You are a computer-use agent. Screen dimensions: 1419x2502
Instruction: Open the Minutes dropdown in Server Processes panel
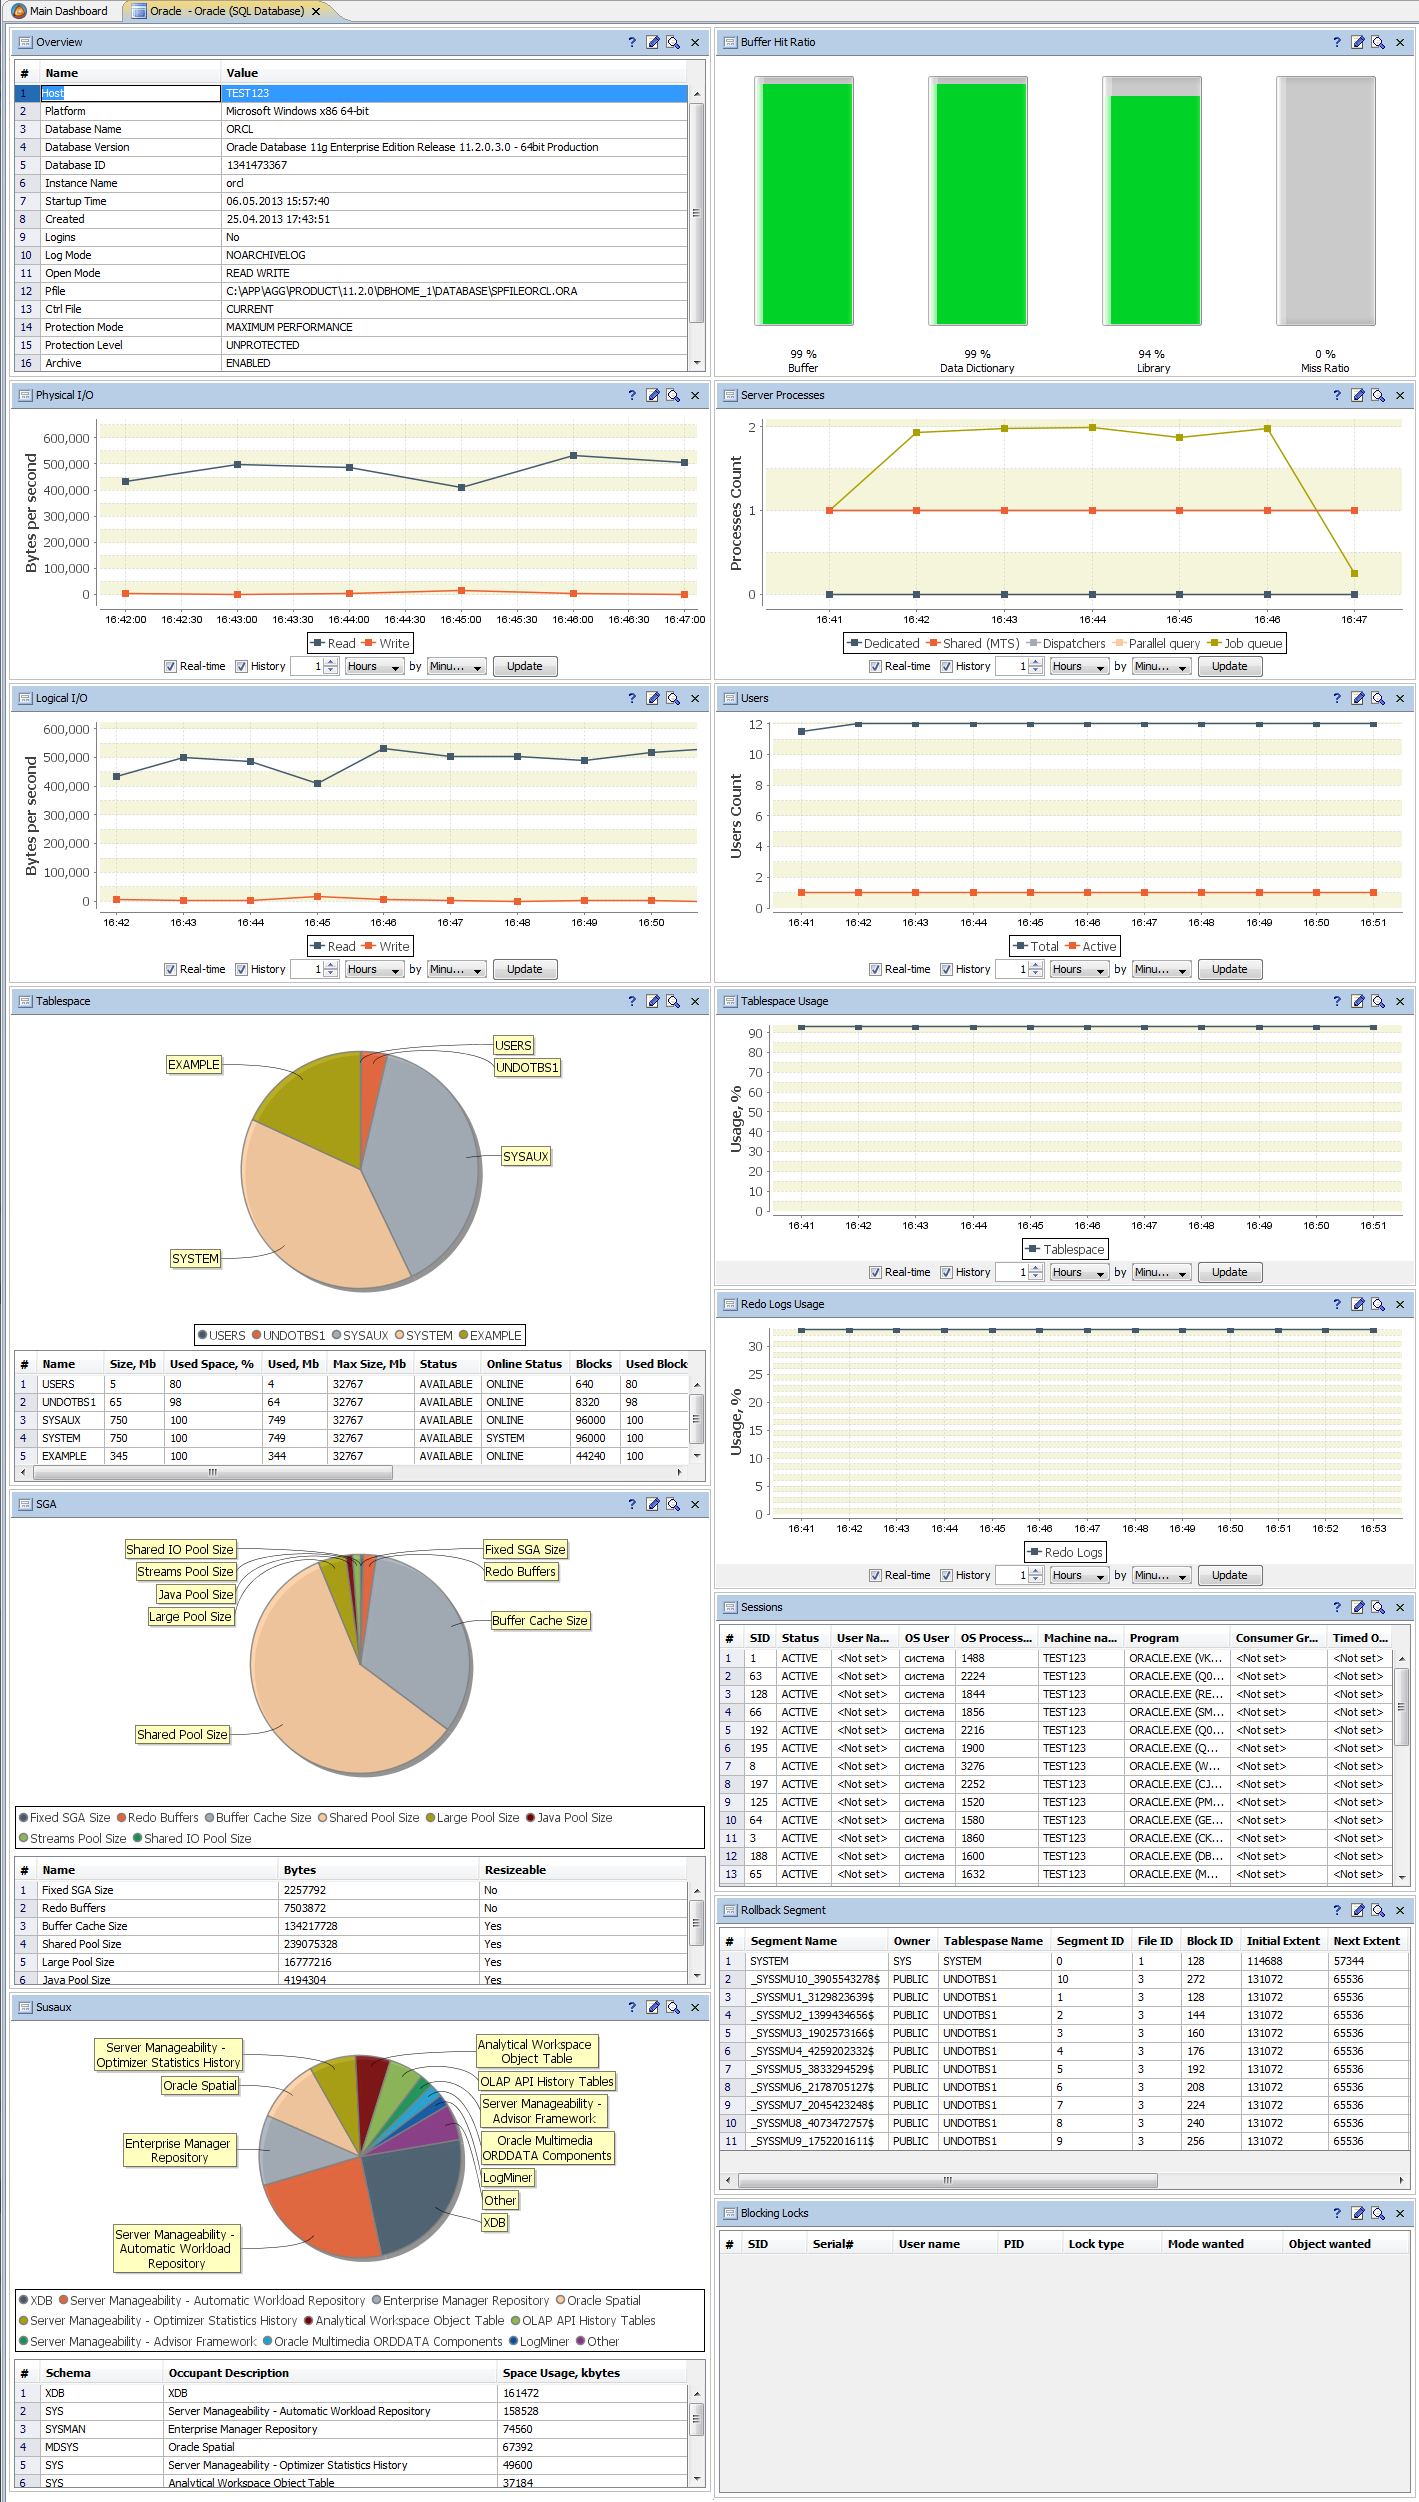pos(1160,666)
